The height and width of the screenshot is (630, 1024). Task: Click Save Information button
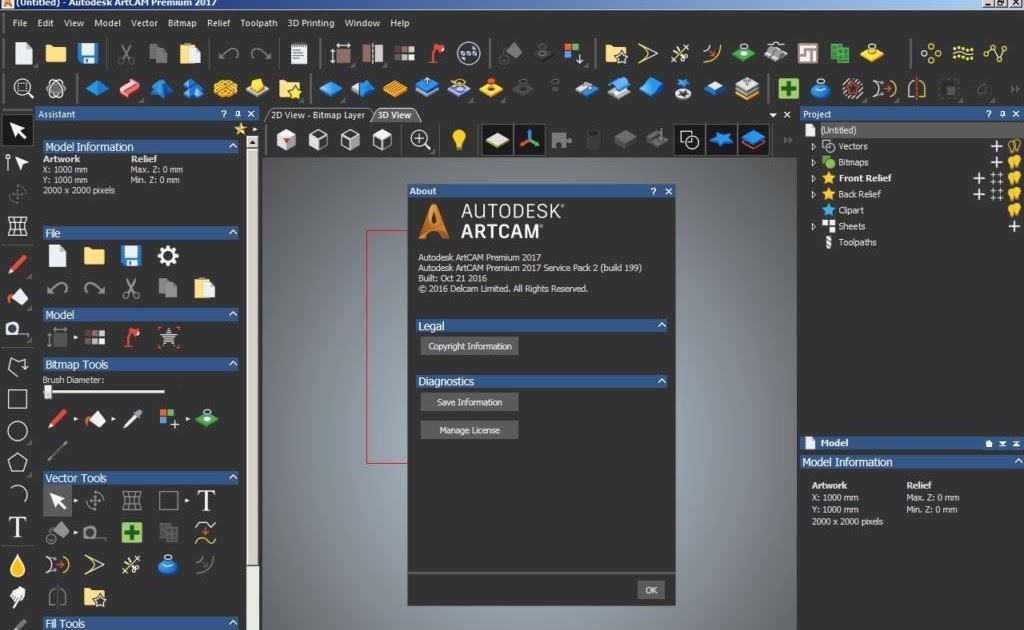tap(470, 402)
